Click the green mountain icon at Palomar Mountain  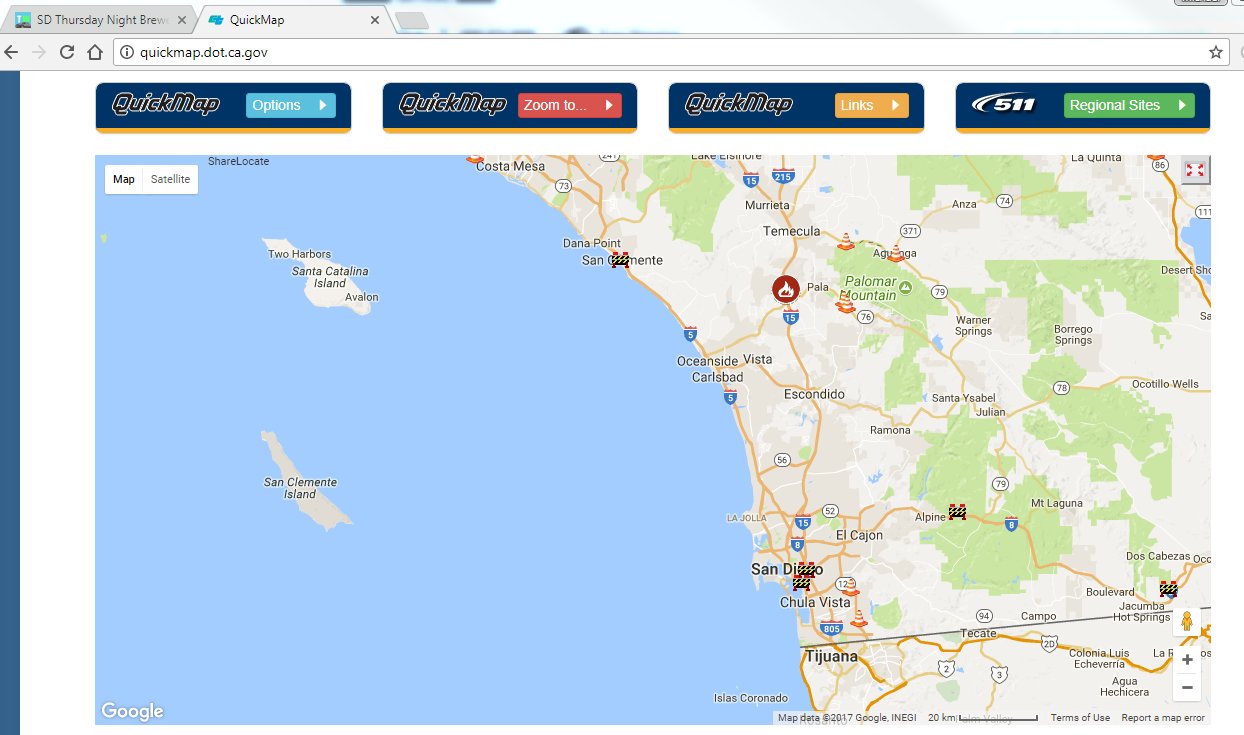tap(905, 288)
